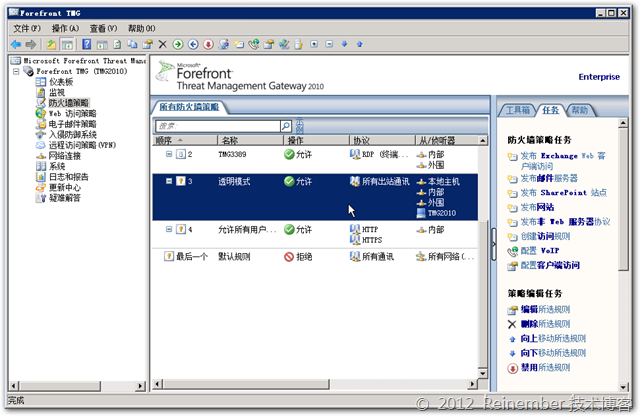The image size is (640, 416).
Task: Click rules list vertical scrollbar down arrow
Action: click(483, 373)
